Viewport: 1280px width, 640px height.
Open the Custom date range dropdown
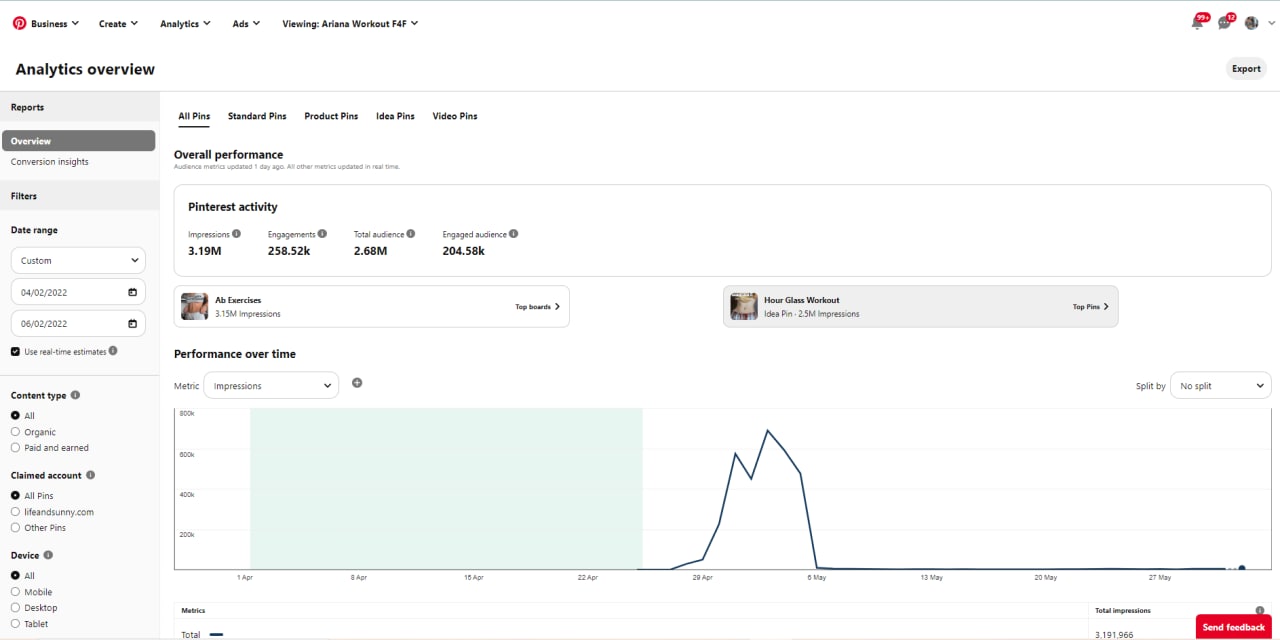pyautogui.click(x=78, y=260)
